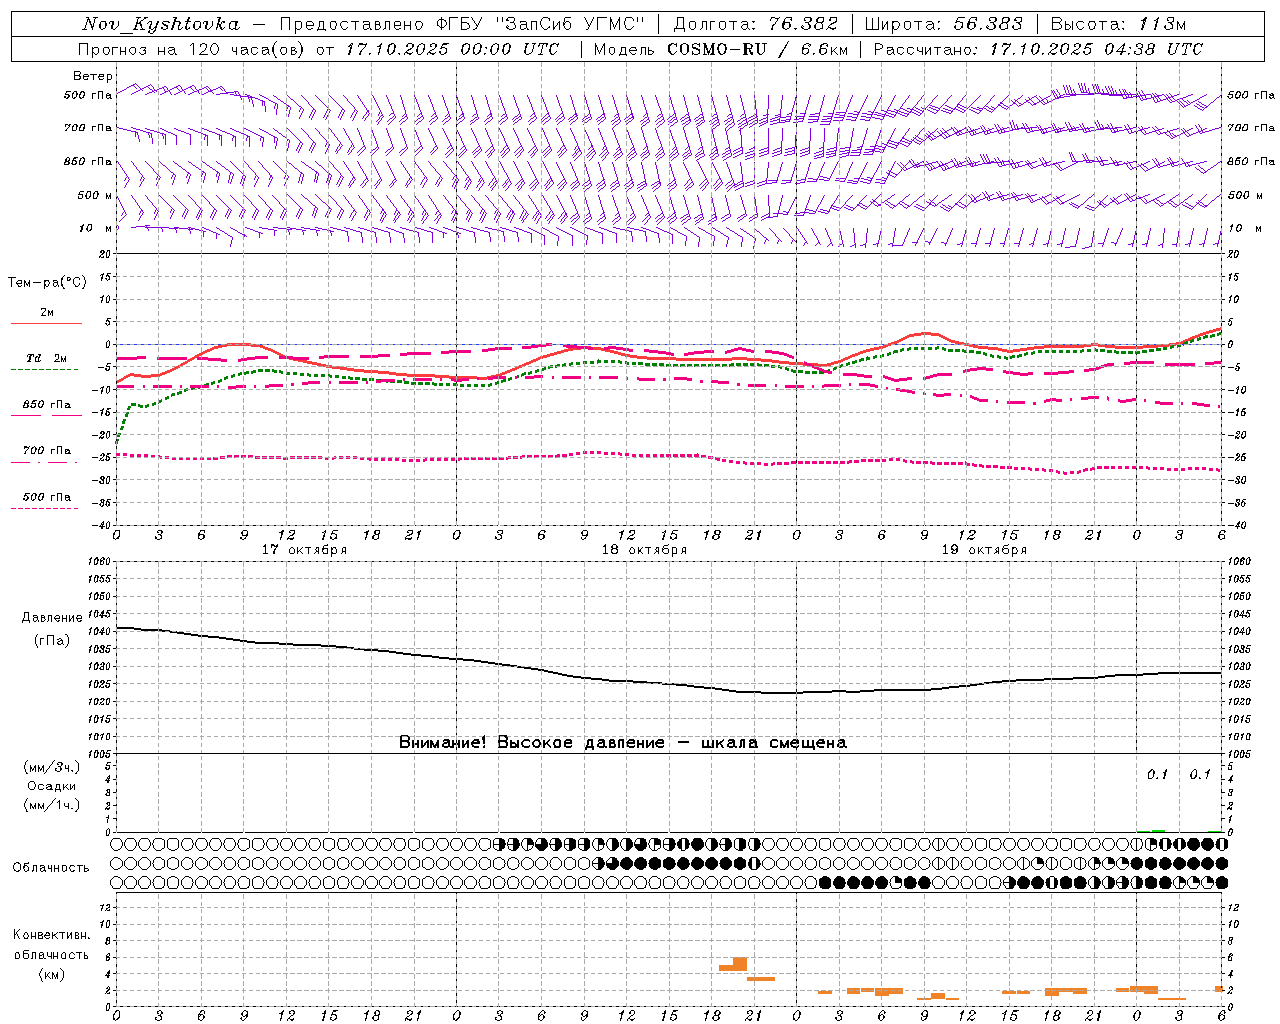Click the (км) convective cloud unit label
The image size is (1280, 1024).
(51, 974)
